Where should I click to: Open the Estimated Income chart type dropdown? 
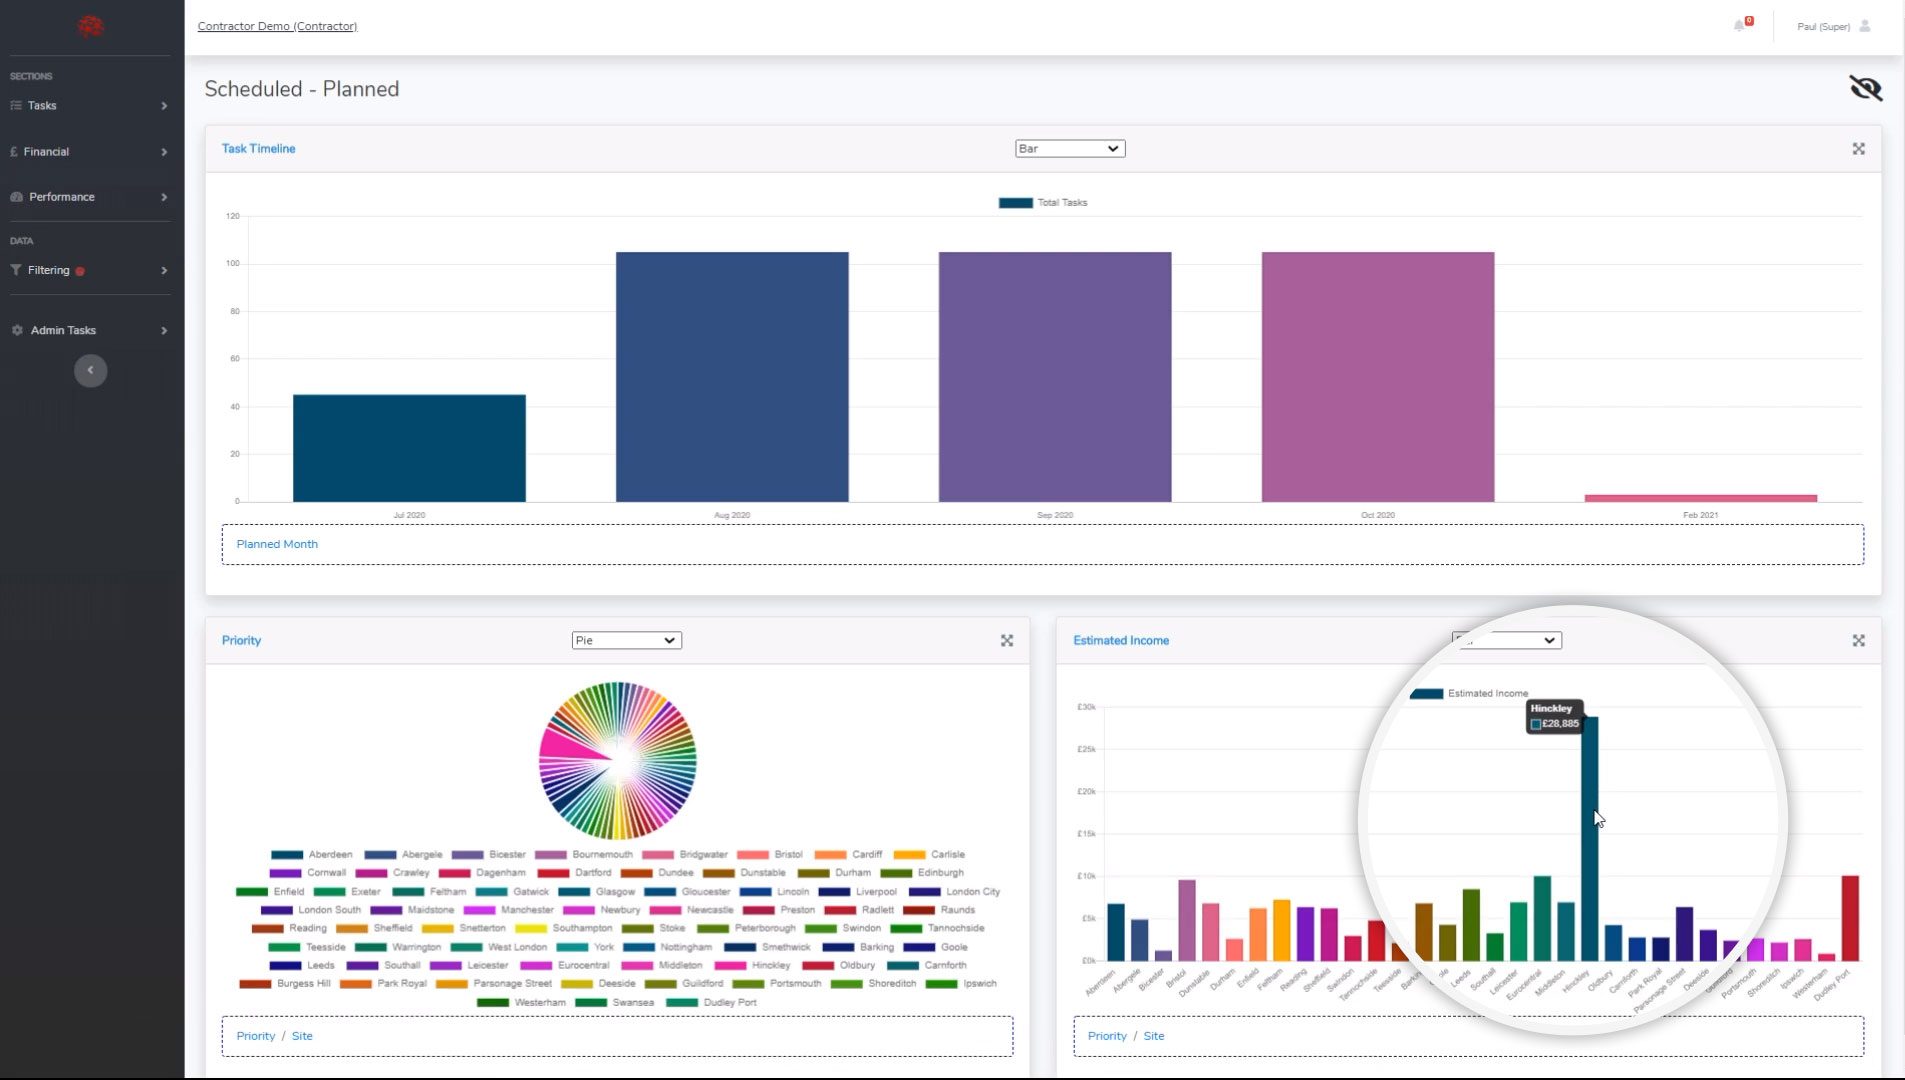[x=1506, y=640]
